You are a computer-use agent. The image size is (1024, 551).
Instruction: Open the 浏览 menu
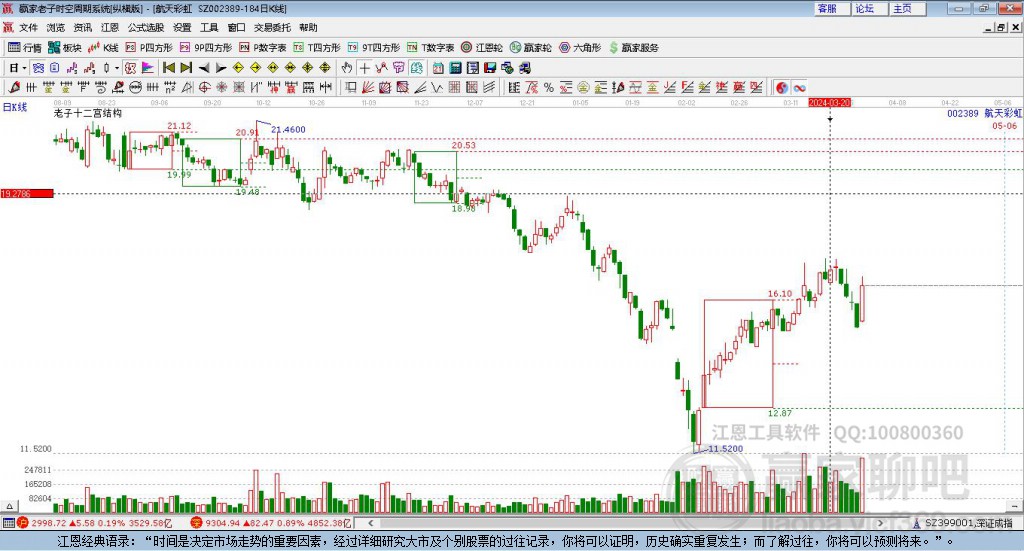pyautogui.click(x=56, y=27)
